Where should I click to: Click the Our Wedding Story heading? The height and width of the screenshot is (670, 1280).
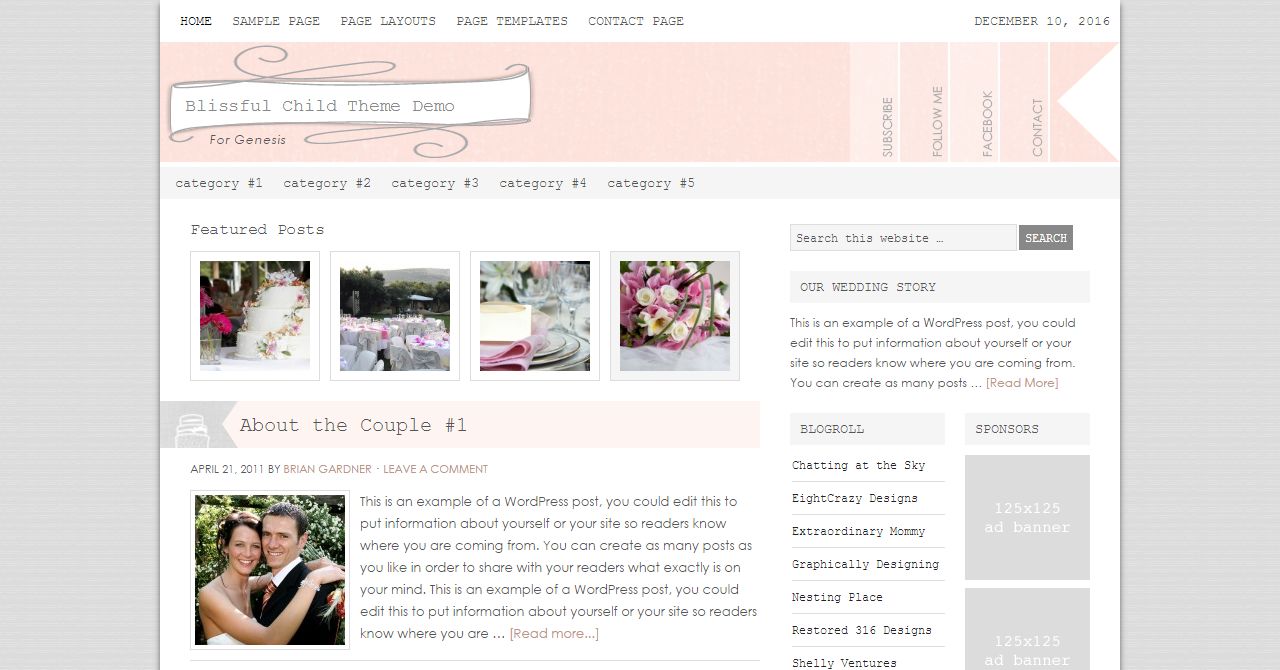868,287
